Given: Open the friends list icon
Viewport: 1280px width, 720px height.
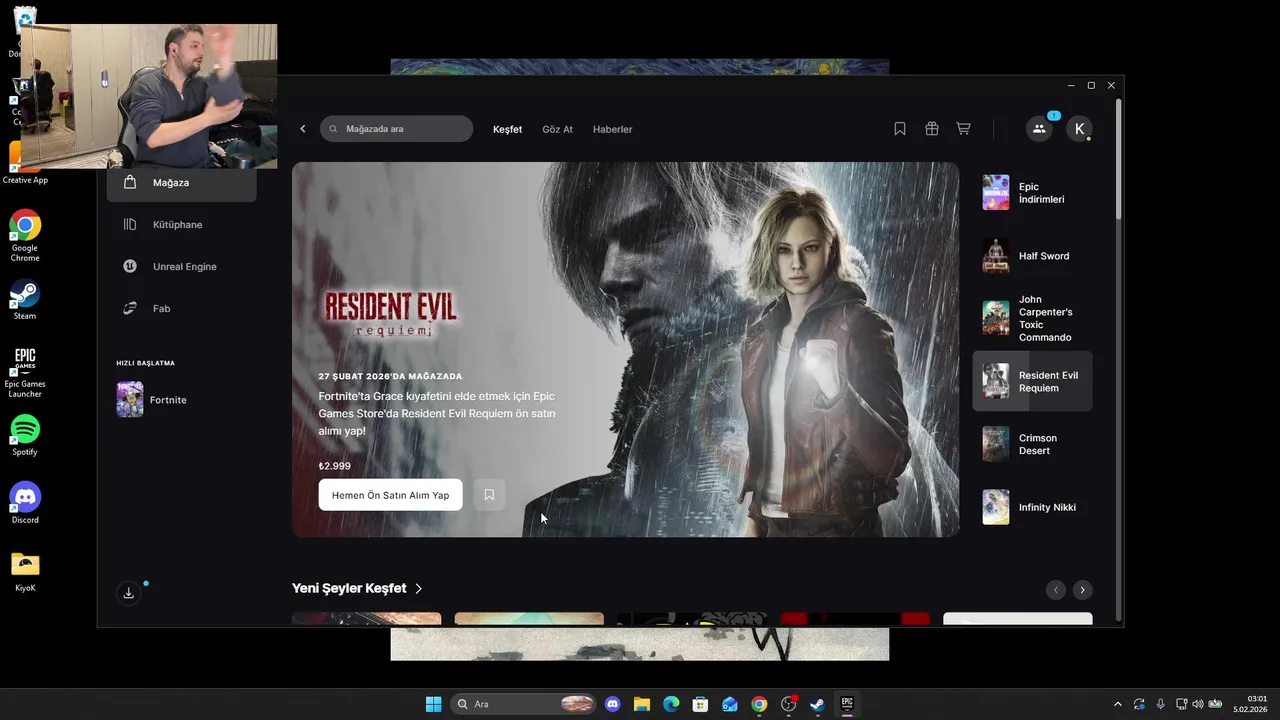Looking at the screenshot, I should [x=1039, y=129].
